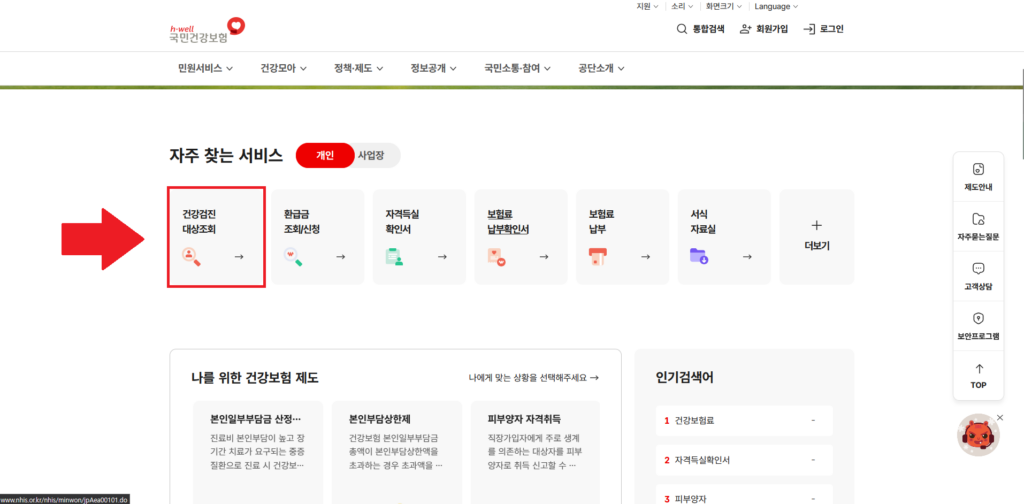Expand the 화면크기 dropdown
1024x504 pixels.
724,7
